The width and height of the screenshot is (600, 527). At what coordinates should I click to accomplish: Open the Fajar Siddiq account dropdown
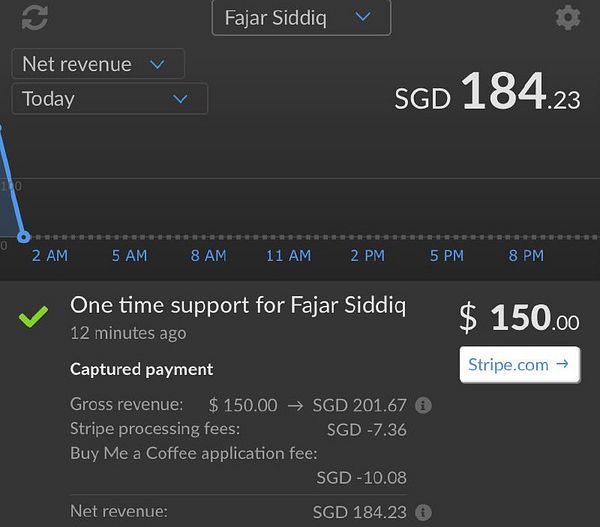pos(301,18)
